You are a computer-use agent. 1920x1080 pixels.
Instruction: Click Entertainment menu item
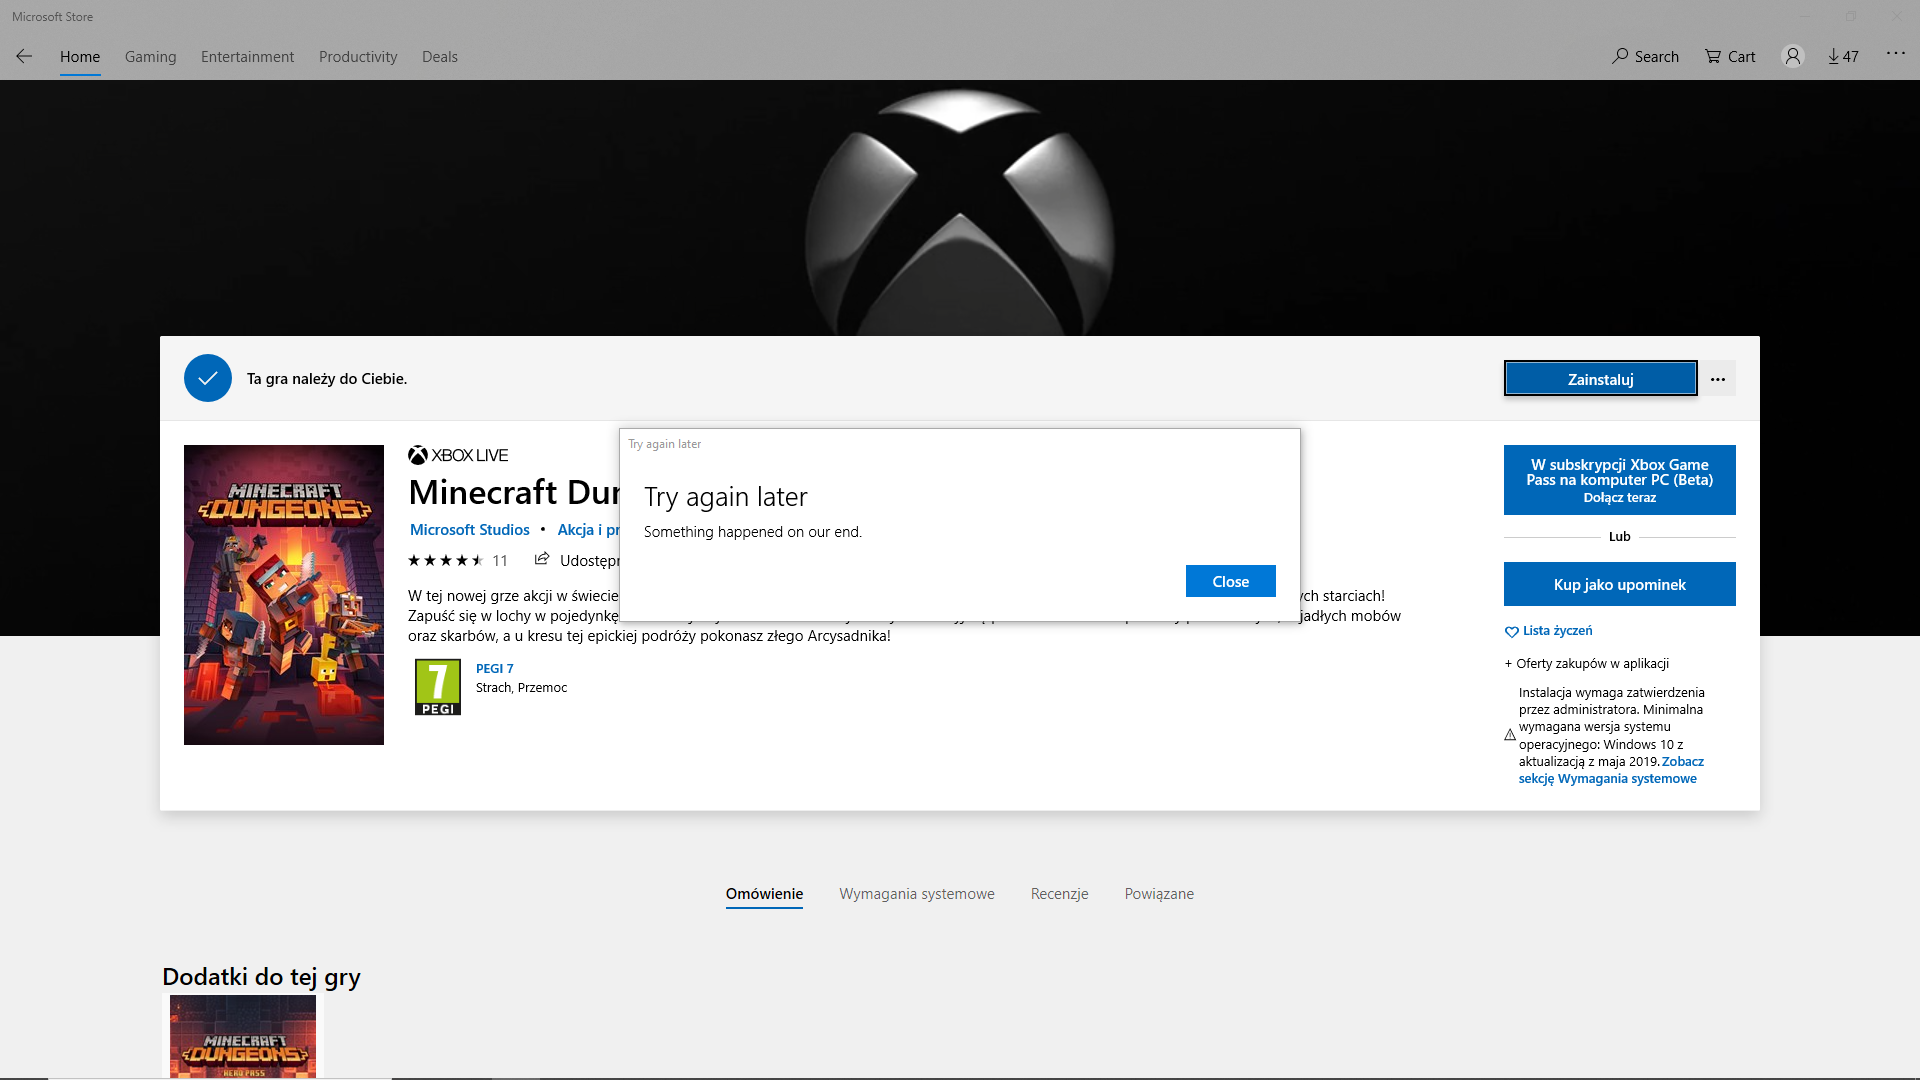coord(247,55)
